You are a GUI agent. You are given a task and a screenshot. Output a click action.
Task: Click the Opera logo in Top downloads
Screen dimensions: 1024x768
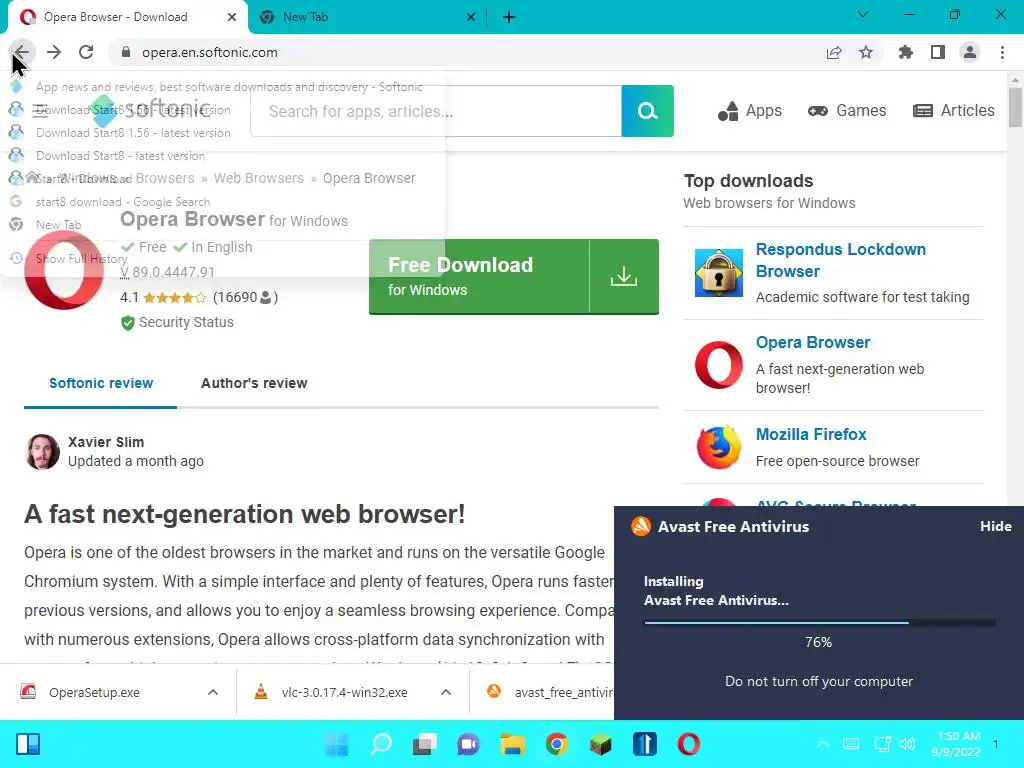coord(718,365)
